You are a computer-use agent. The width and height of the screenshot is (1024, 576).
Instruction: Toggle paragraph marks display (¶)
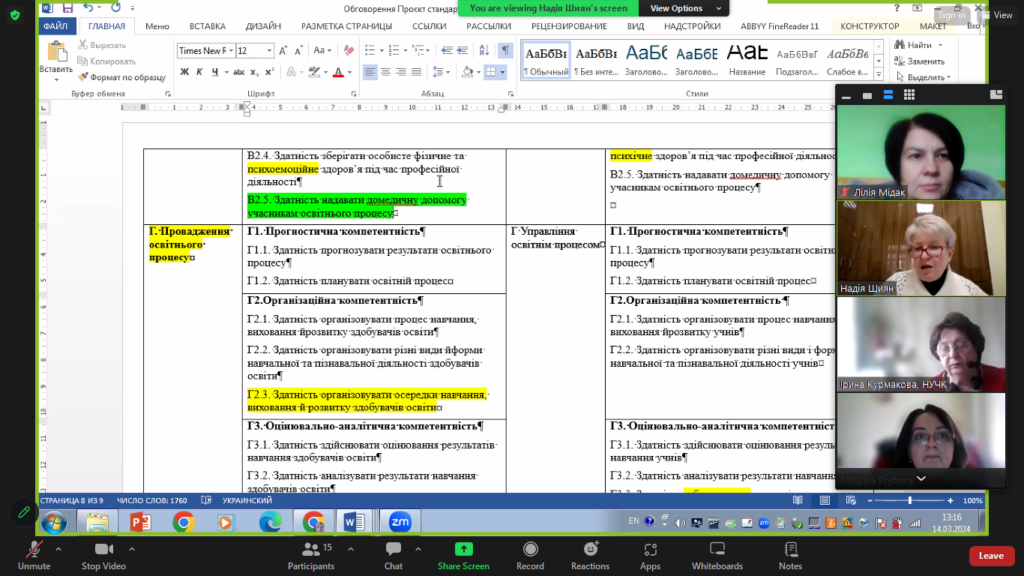(504, 50)
